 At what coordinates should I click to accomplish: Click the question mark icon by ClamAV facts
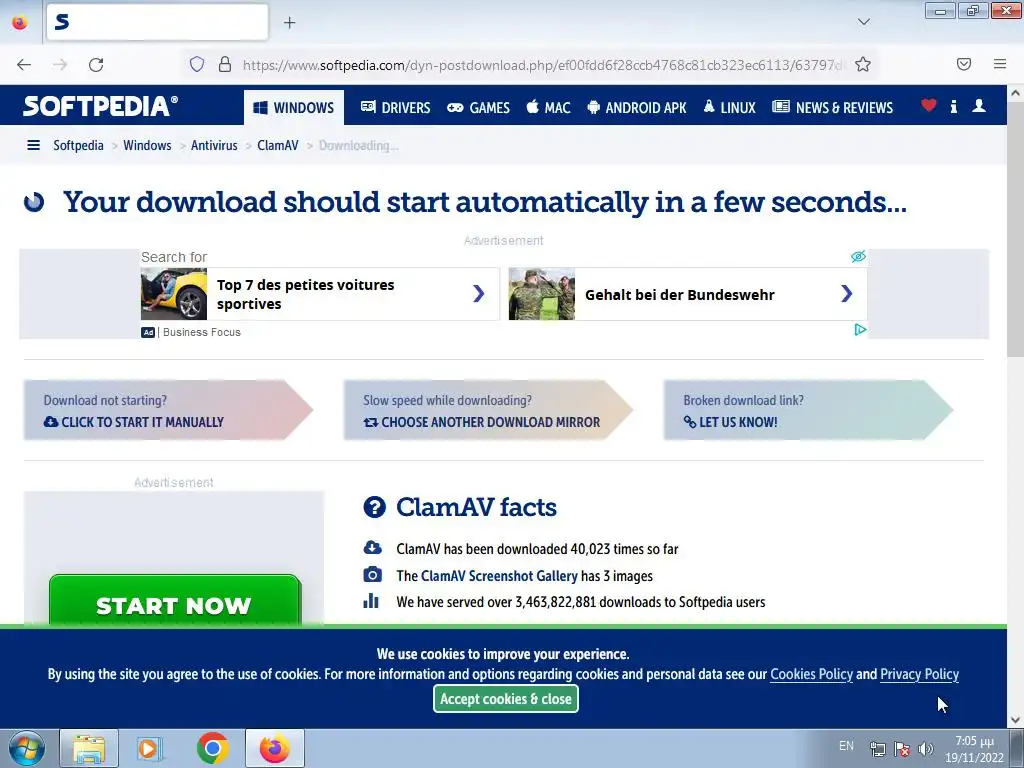375,507
